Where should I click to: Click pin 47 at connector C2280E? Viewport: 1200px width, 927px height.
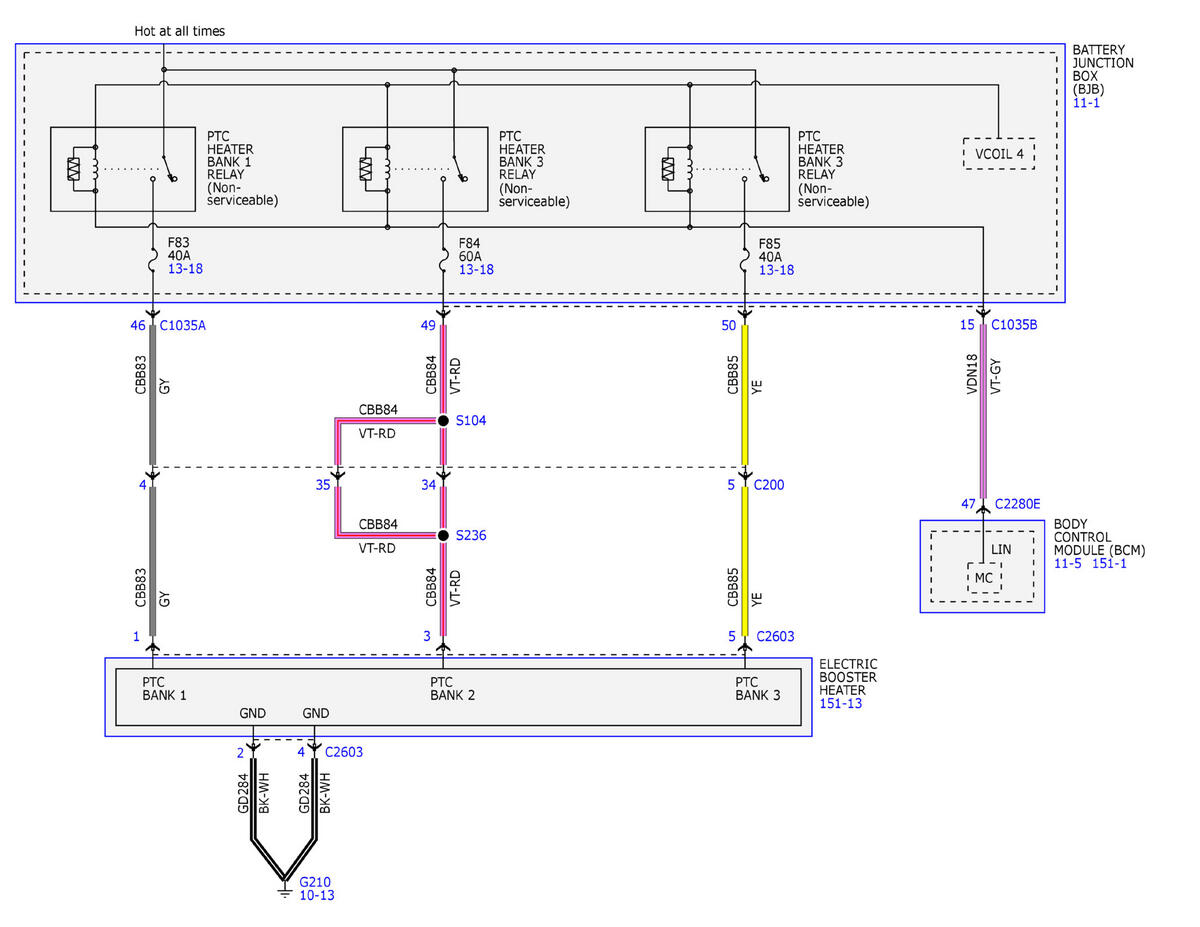click(x=968, y=505)
